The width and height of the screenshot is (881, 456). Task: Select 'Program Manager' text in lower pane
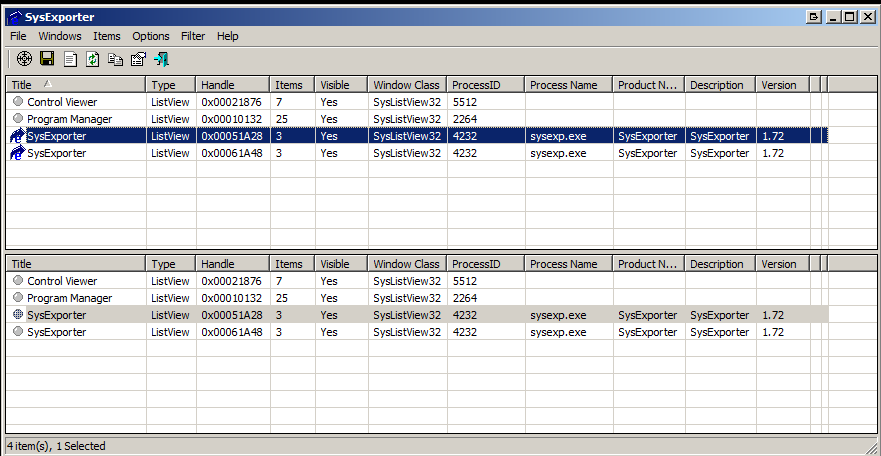tap(70, 298)
